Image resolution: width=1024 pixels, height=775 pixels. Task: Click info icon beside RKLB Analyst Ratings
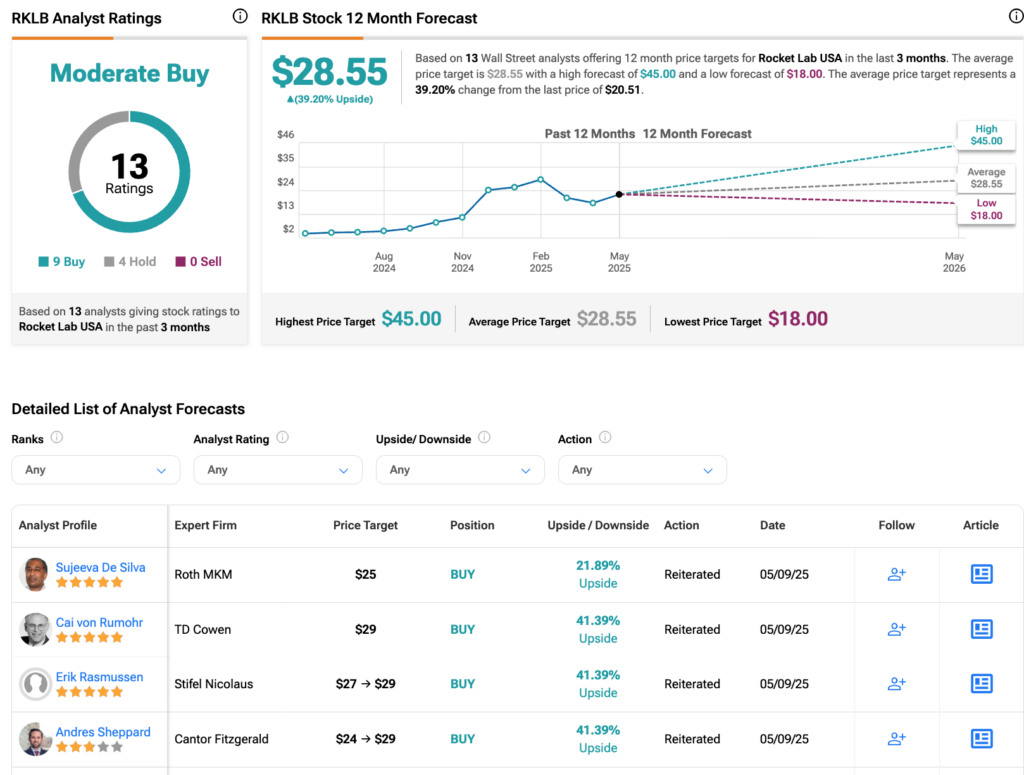240,16
